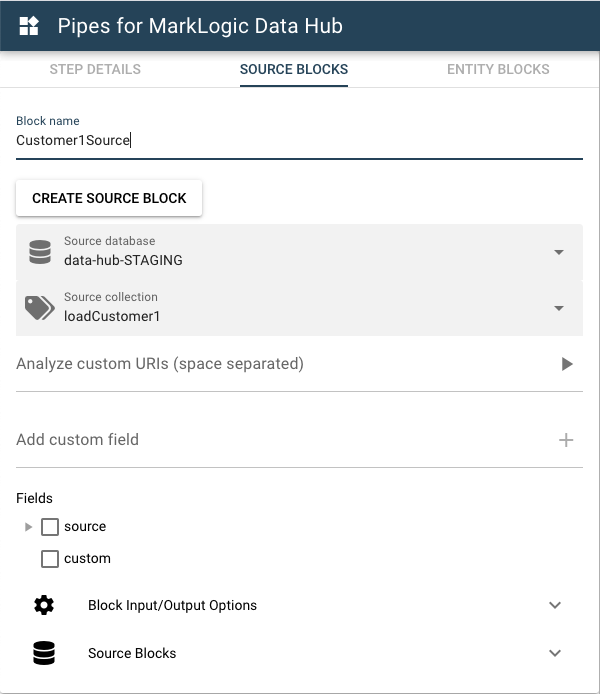Click the Pipes app logo icon
The width and height of the screenshot is (600, 694).
point(30,26)
